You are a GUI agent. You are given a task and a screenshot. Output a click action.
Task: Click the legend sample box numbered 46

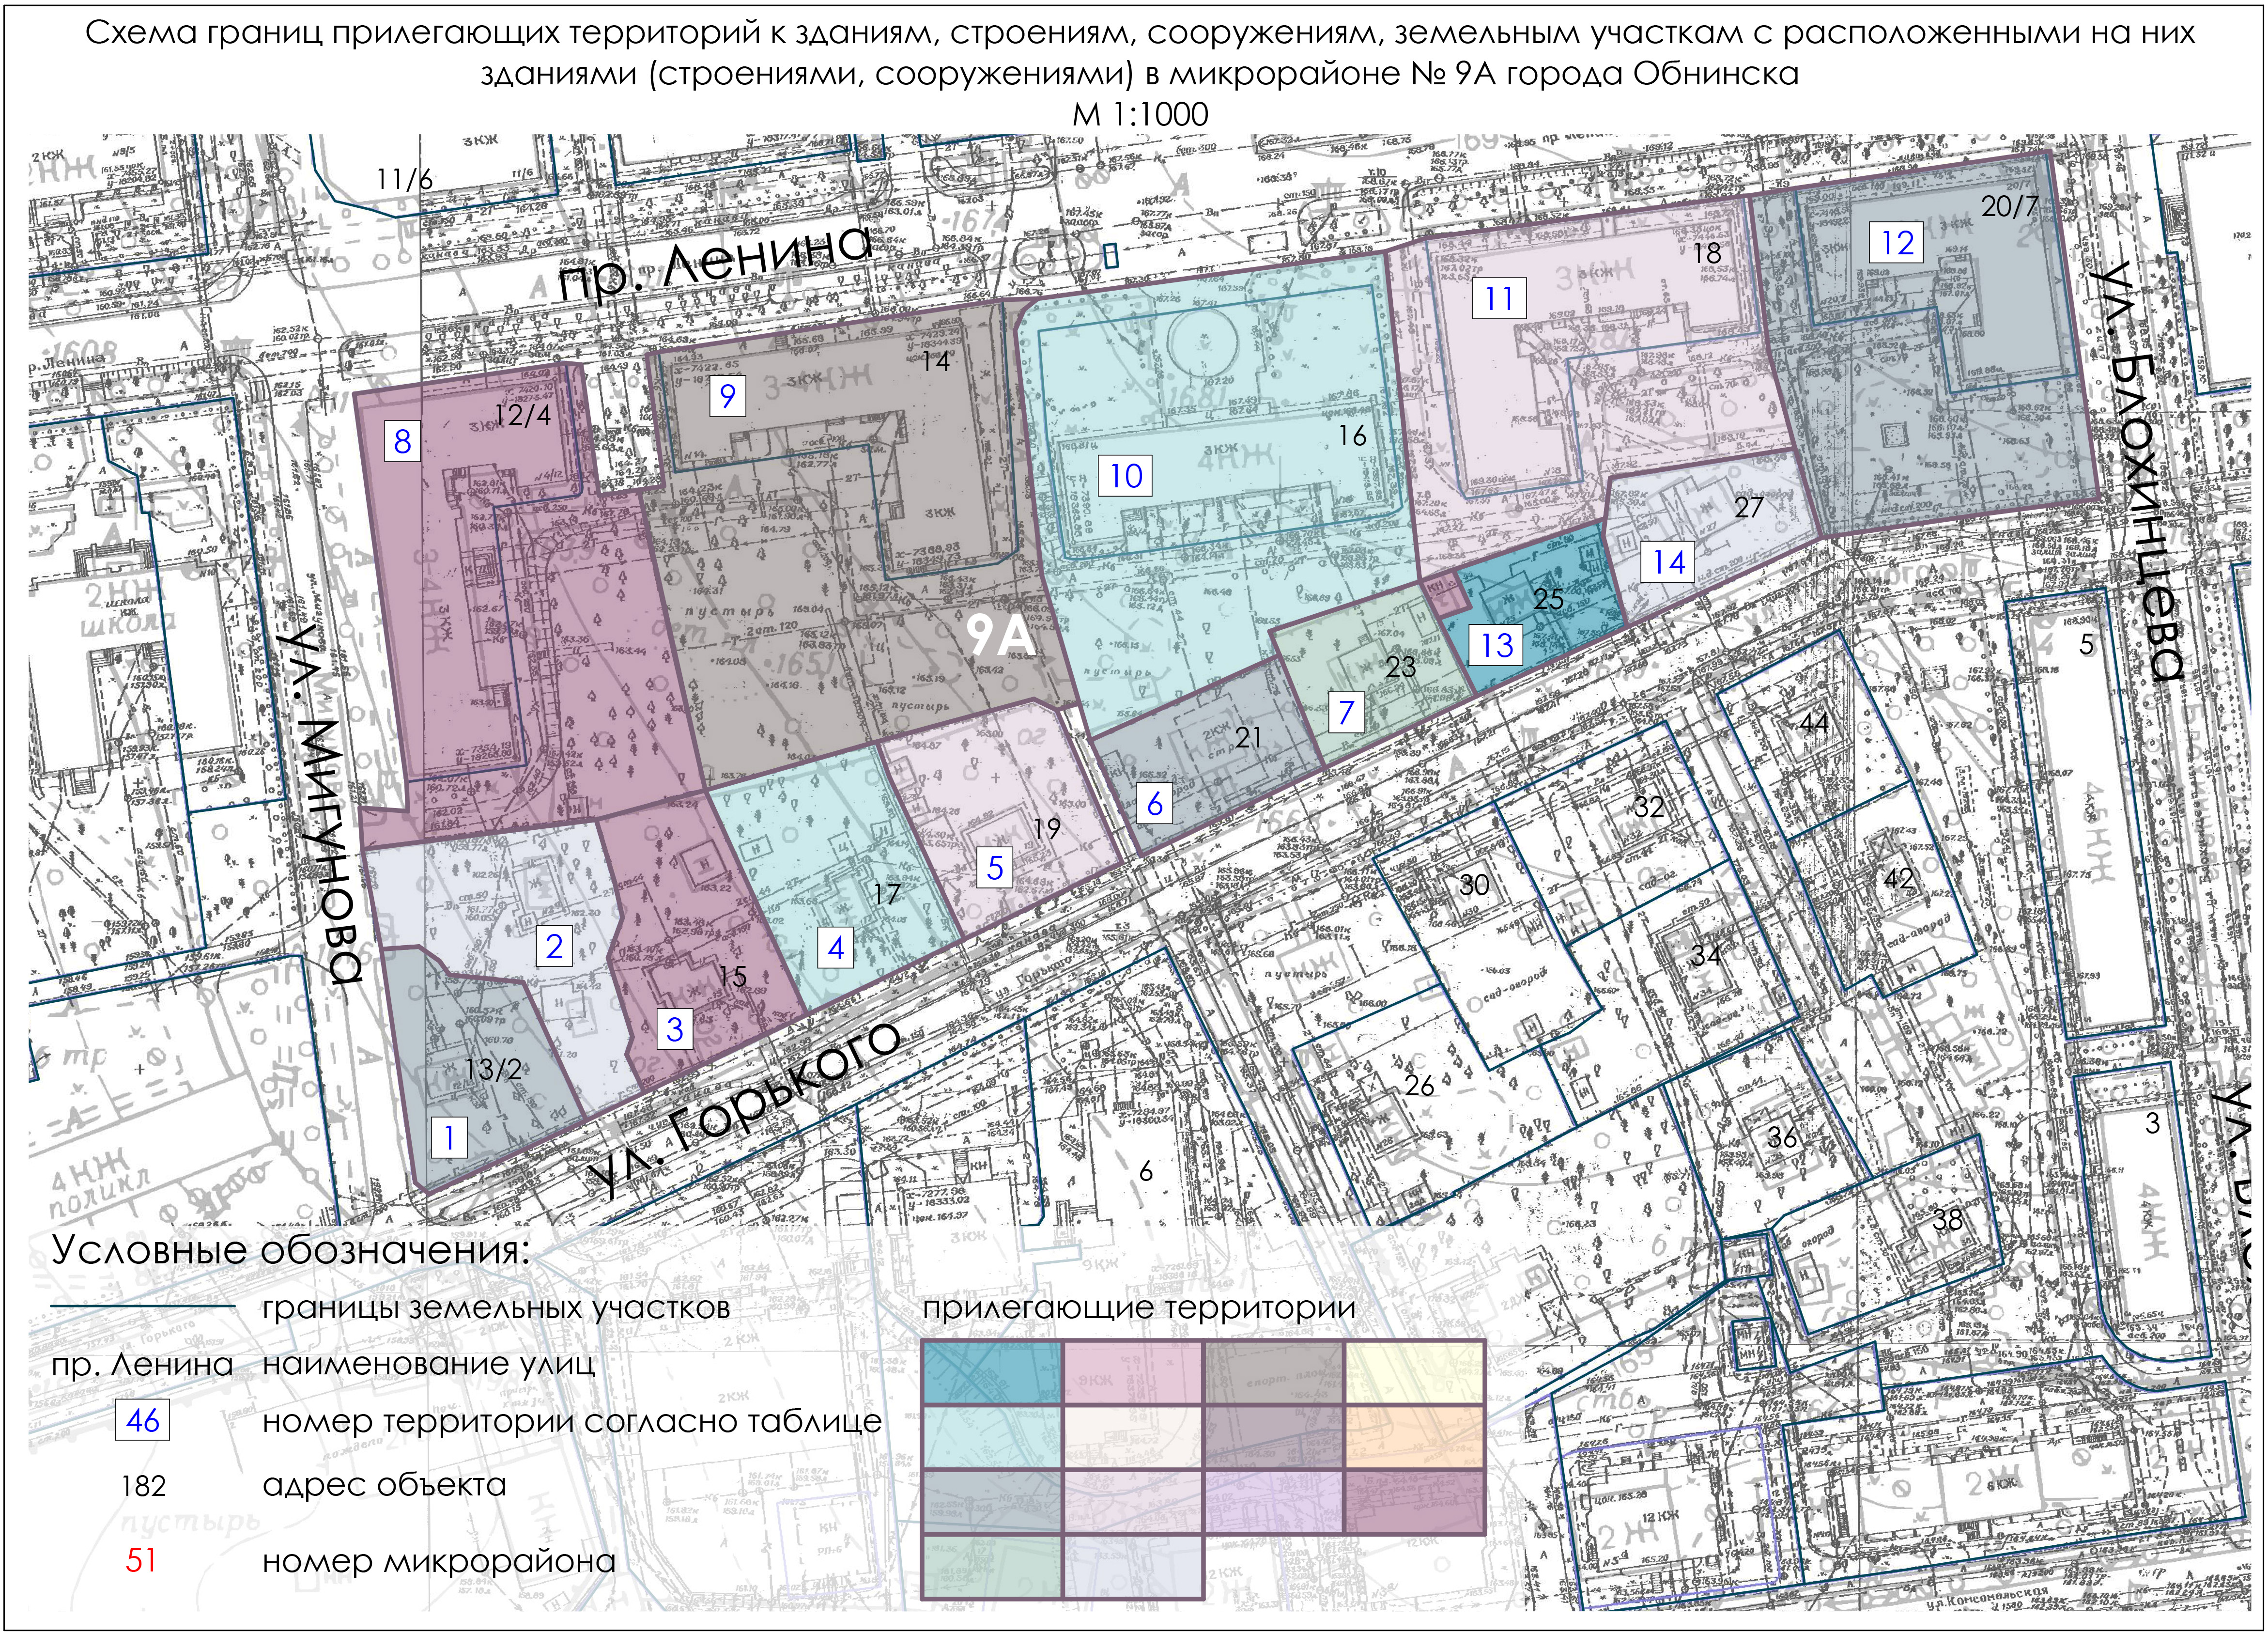[142, 1420]
